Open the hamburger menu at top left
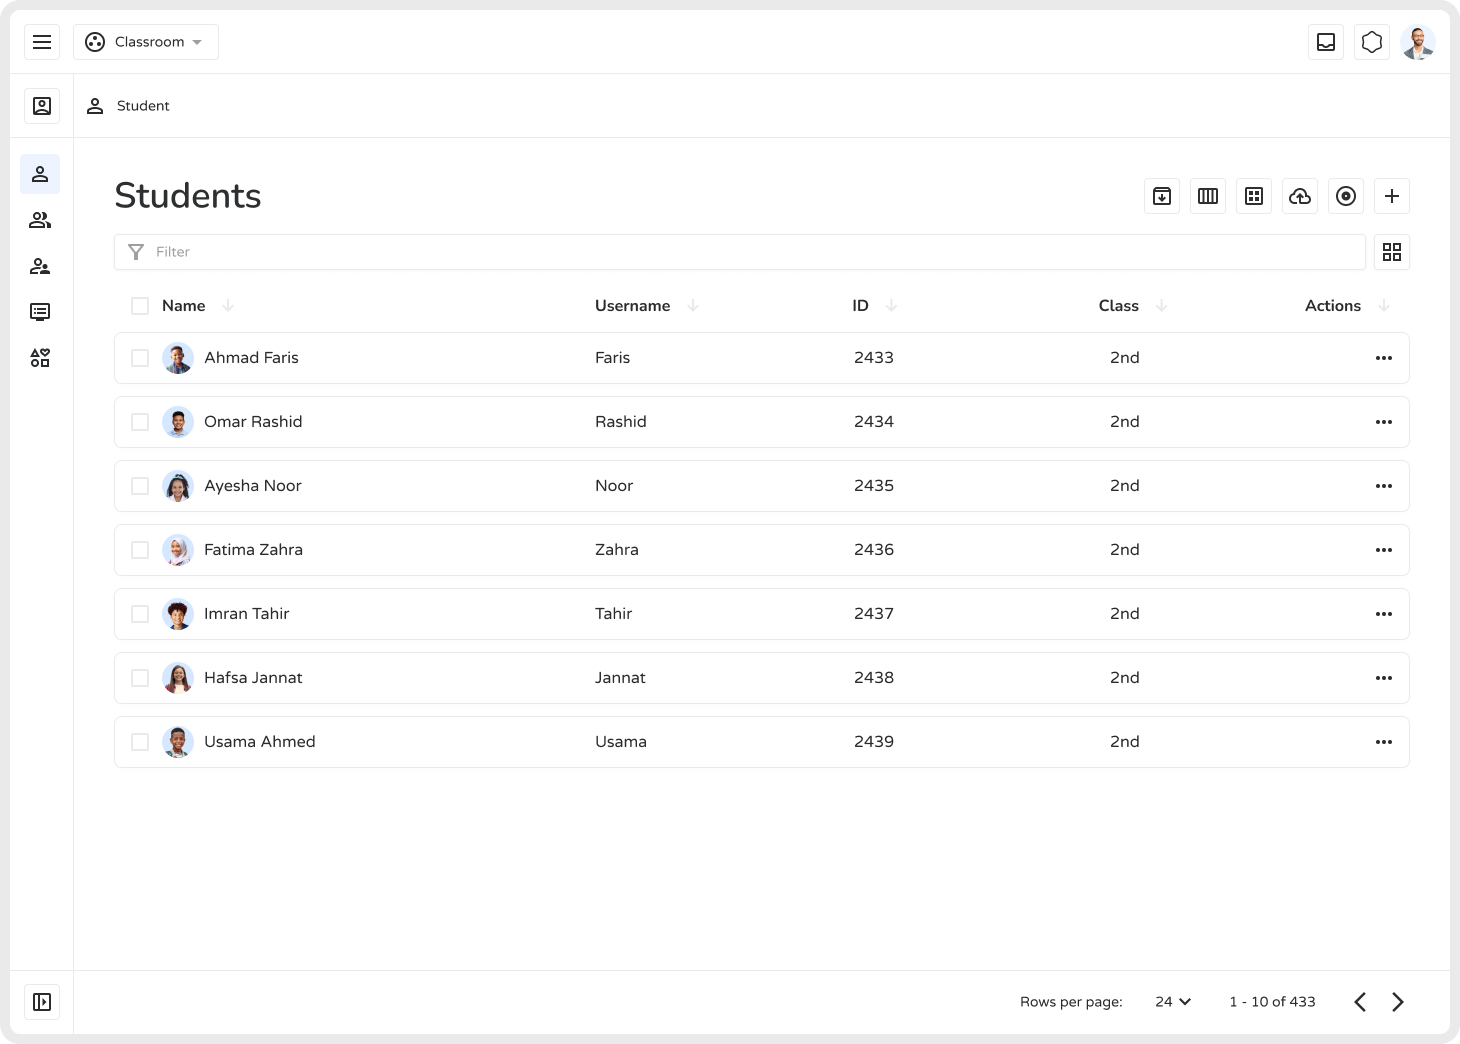1460x1044 pixels. [x=42, y=42]
